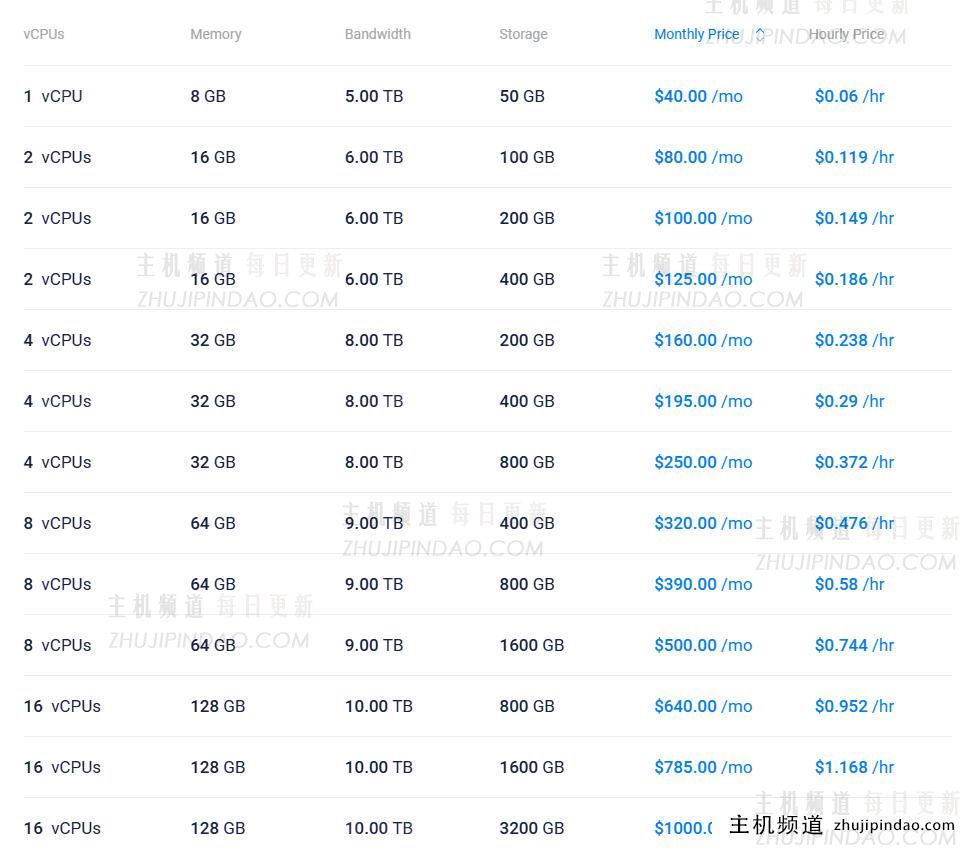
Task: Click 400 GB storage in $320.00 row
Action: click(527, 524)
